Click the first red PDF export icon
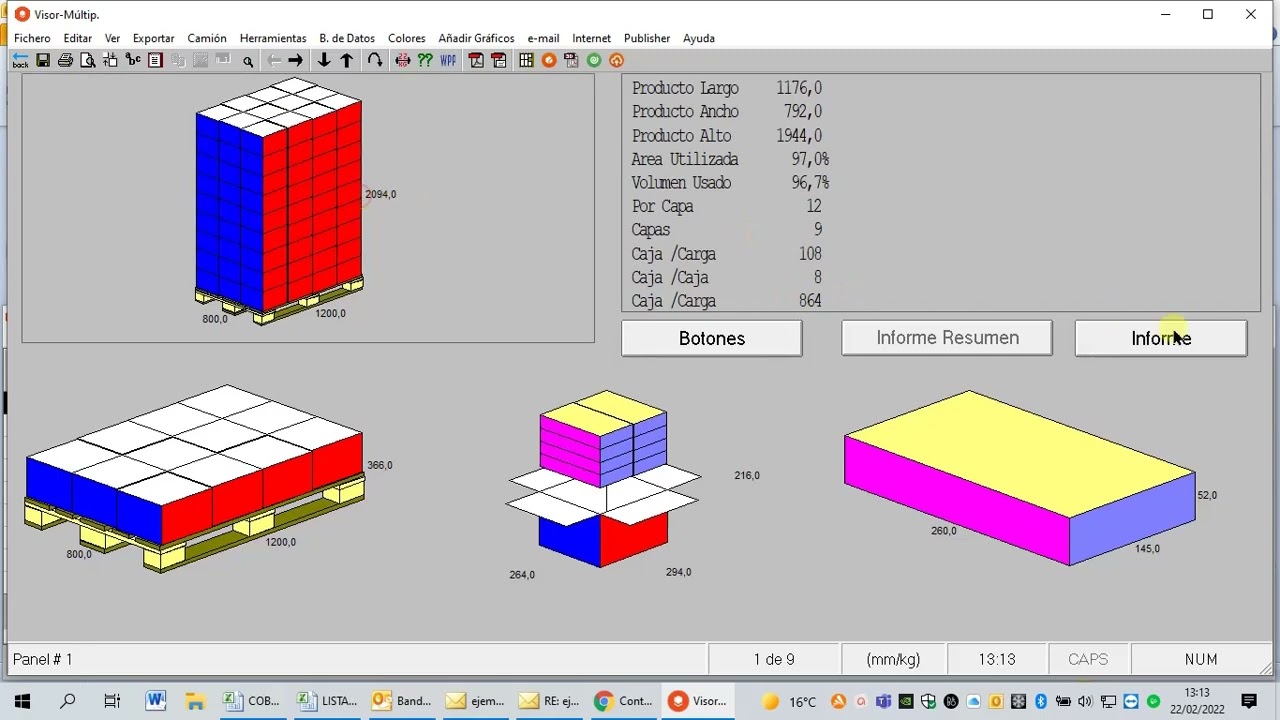Image resolution: width=1280 pixels, height=720 pixels. (476, 60)
